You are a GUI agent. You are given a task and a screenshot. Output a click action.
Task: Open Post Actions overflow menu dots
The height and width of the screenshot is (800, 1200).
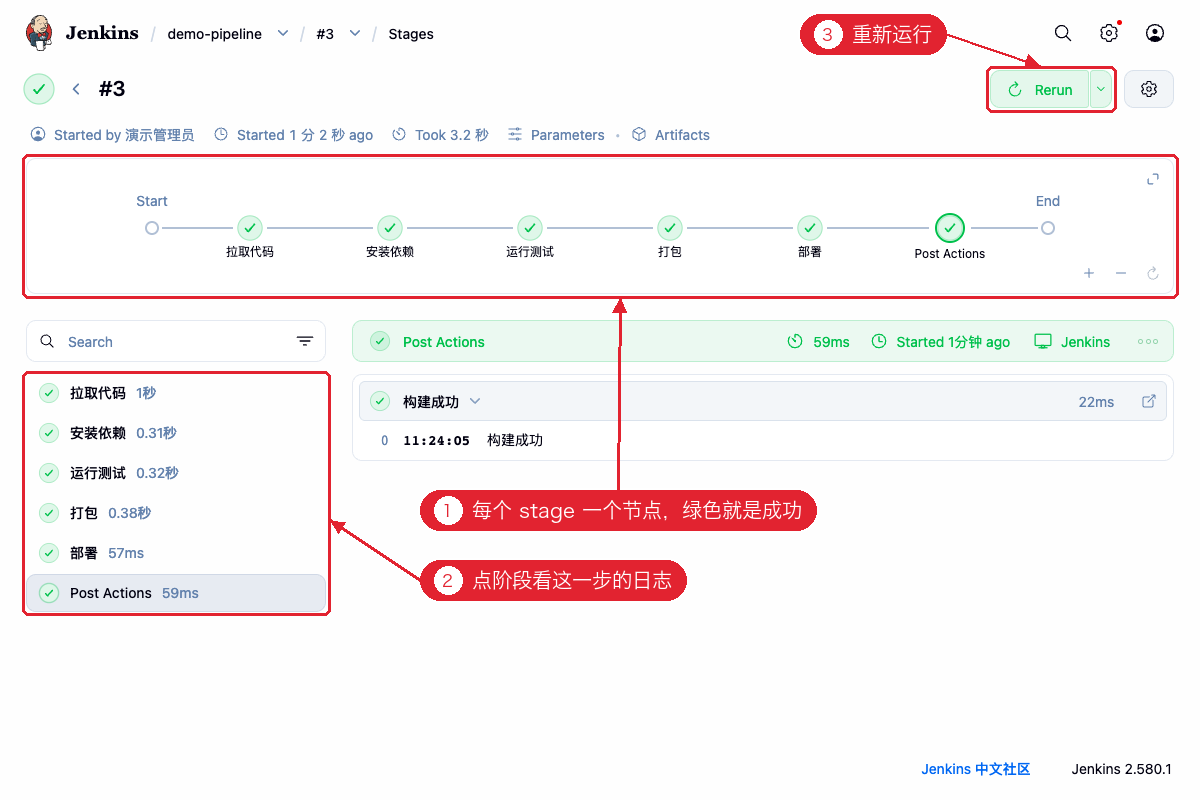pyautogui.click(x=1148, y=341)
